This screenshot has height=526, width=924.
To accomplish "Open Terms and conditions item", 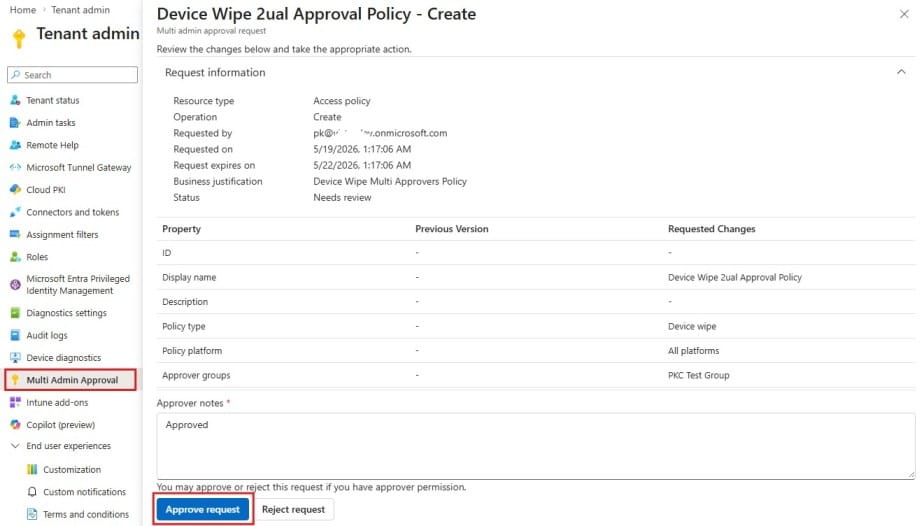I will tap(85, 514).
